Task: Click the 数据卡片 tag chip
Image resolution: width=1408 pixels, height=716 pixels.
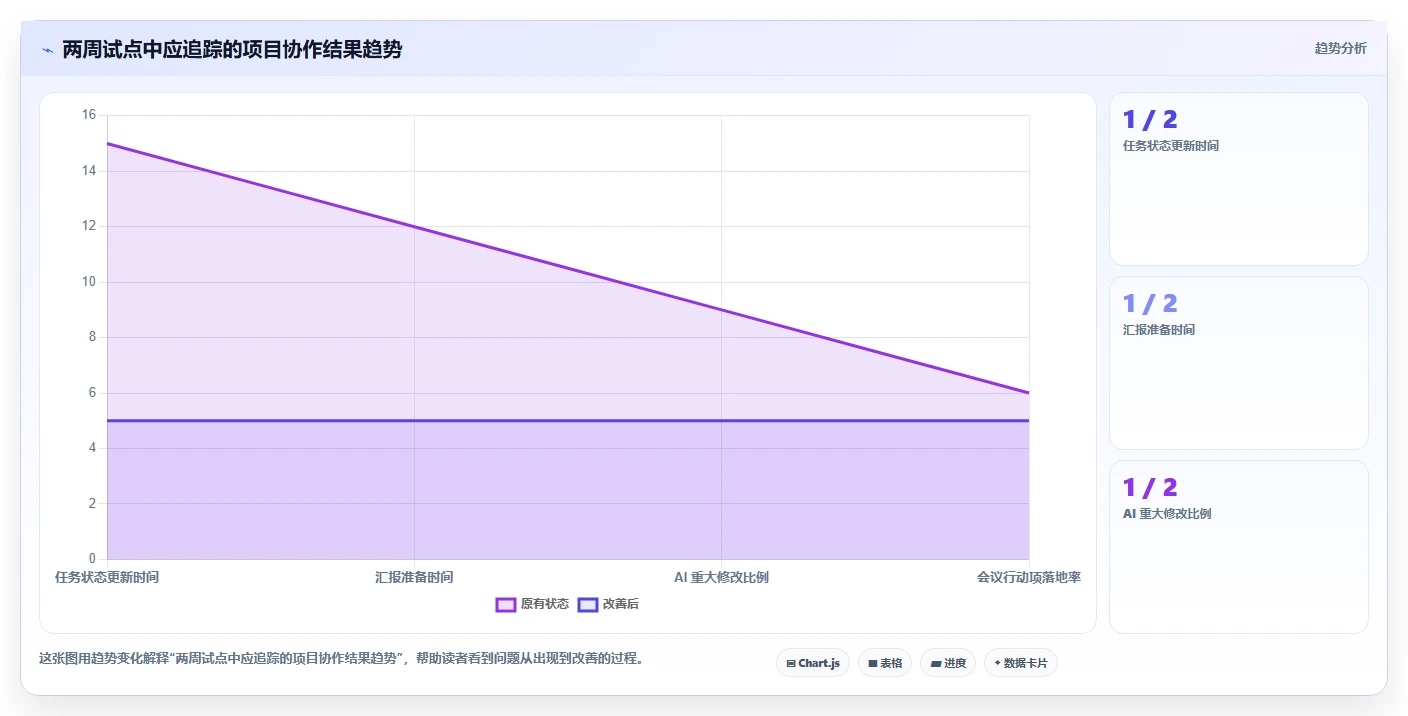Action: pos(1021,663)
